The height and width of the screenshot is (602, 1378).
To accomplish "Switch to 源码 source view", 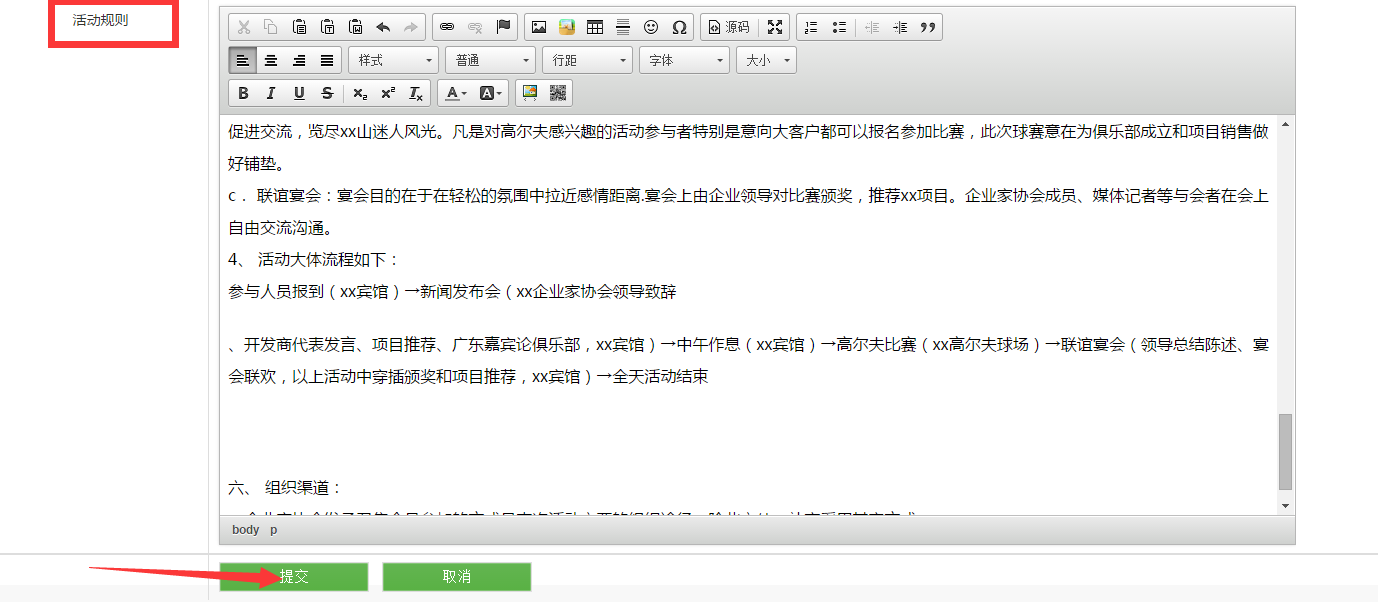I will 728,27.
